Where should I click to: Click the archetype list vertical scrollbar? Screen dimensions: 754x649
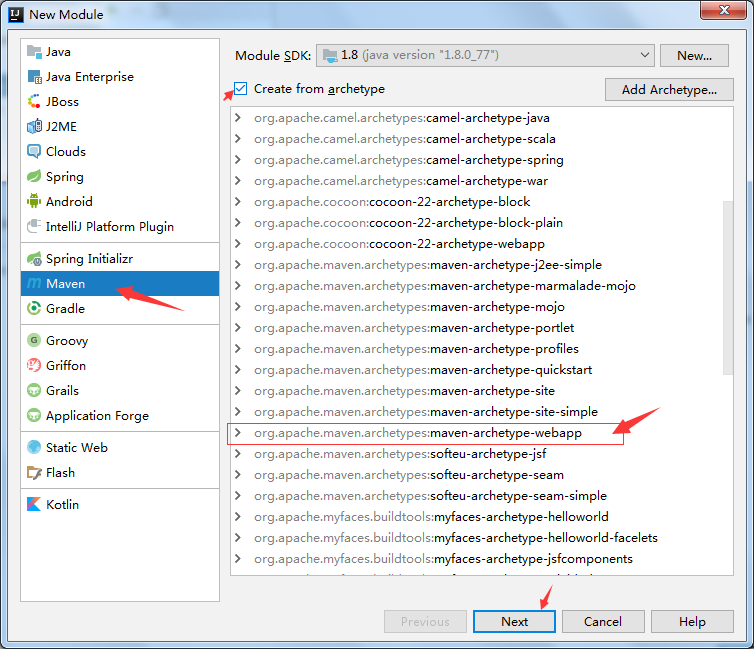click(x=728, y=287)
